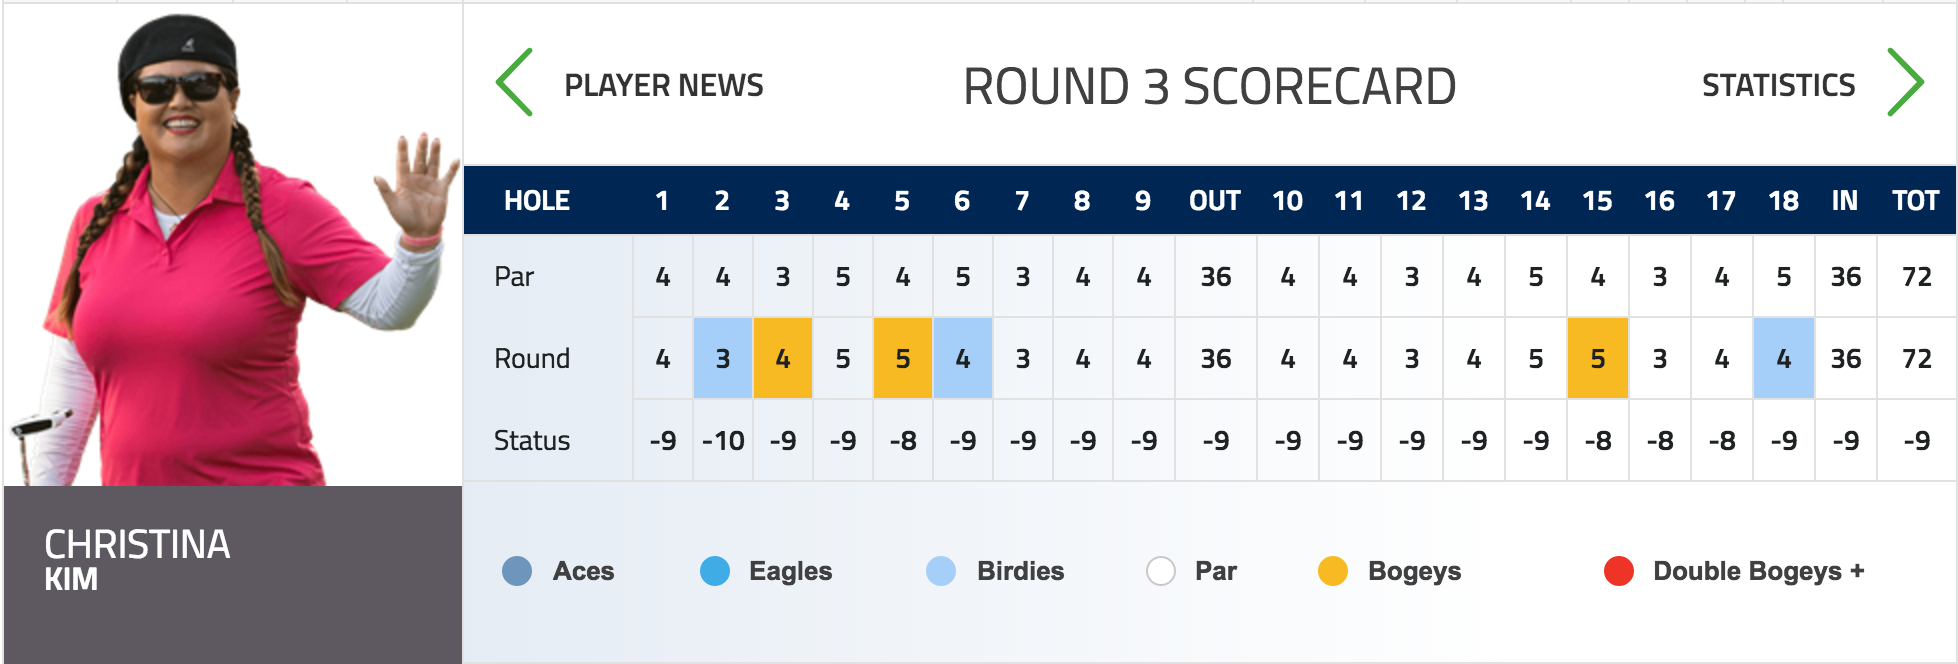1958x664 pixels.
Task: Click the Christina Kim name banner
Action: 233,574
